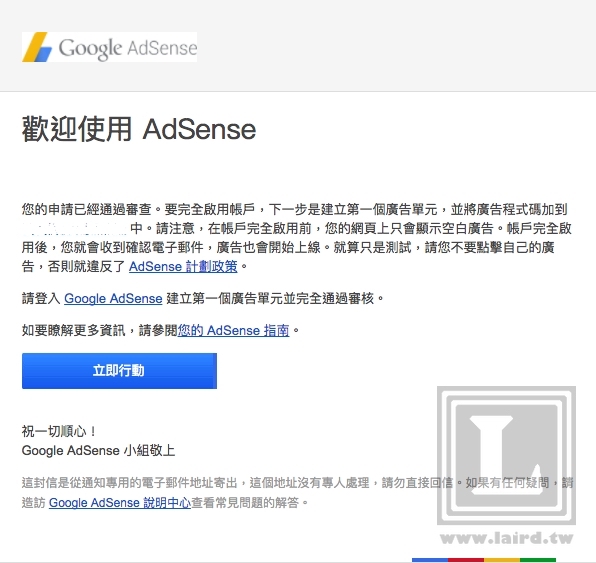Click the Google AdSense wordmark in header
Viewport: 596px width, 563px height.
pos(128,48)
